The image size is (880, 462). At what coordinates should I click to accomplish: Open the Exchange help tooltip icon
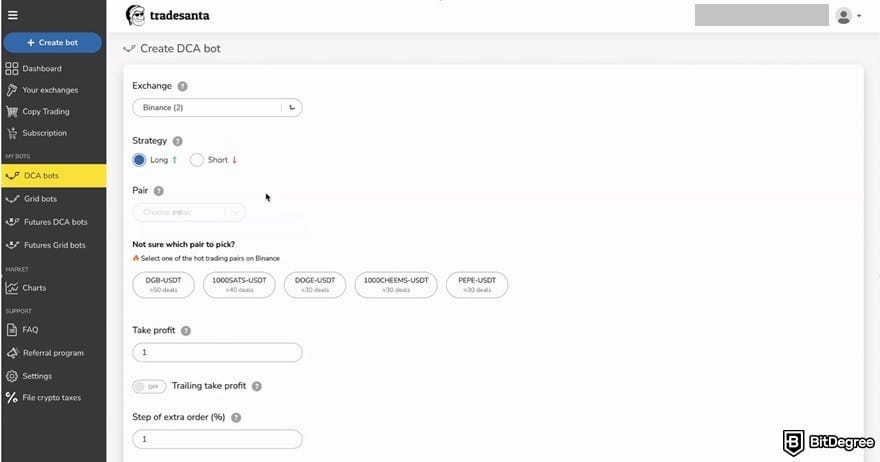[182, 86]
